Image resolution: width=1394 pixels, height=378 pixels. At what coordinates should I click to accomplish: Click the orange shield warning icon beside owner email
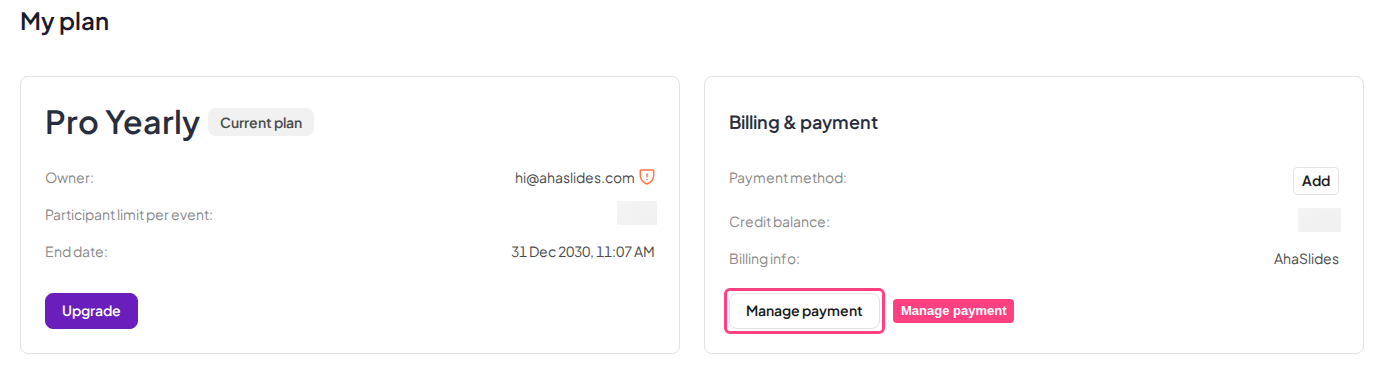647,177
